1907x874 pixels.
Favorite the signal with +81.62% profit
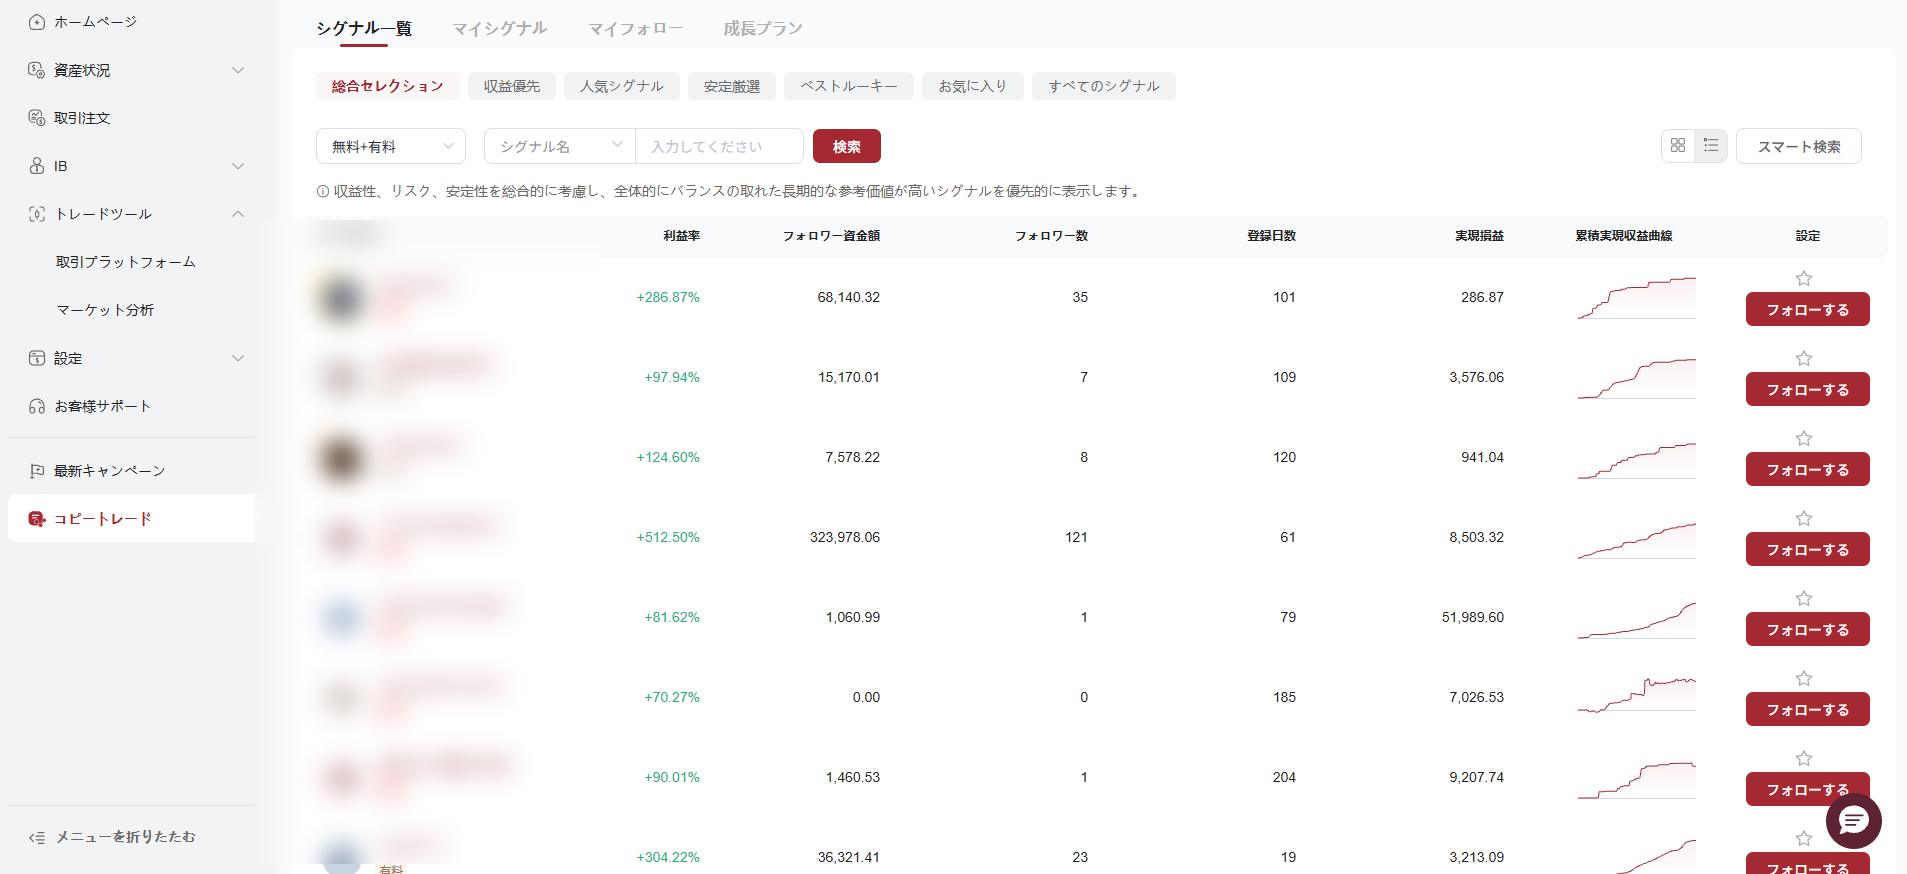tap(1804, 598)
